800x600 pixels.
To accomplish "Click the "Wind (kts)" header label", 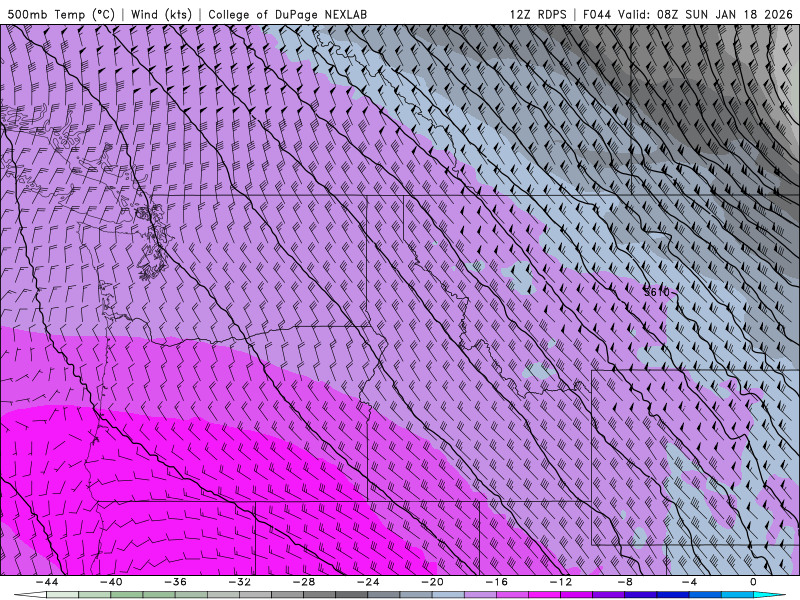I will 161,14.
